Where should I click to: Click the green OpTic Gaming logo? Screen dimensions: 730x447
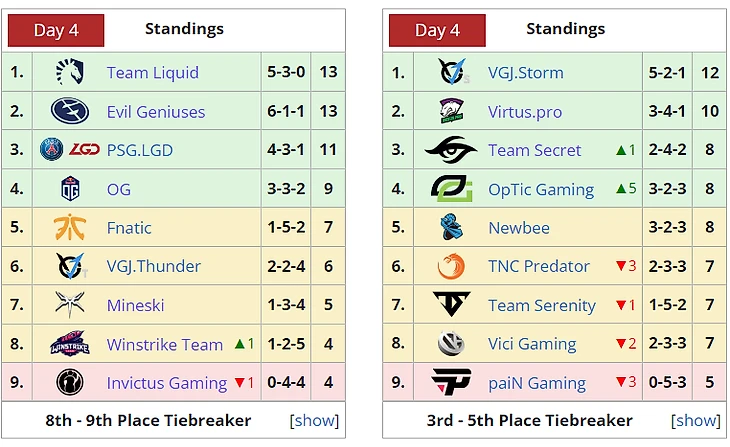click(x=451, y=189)
